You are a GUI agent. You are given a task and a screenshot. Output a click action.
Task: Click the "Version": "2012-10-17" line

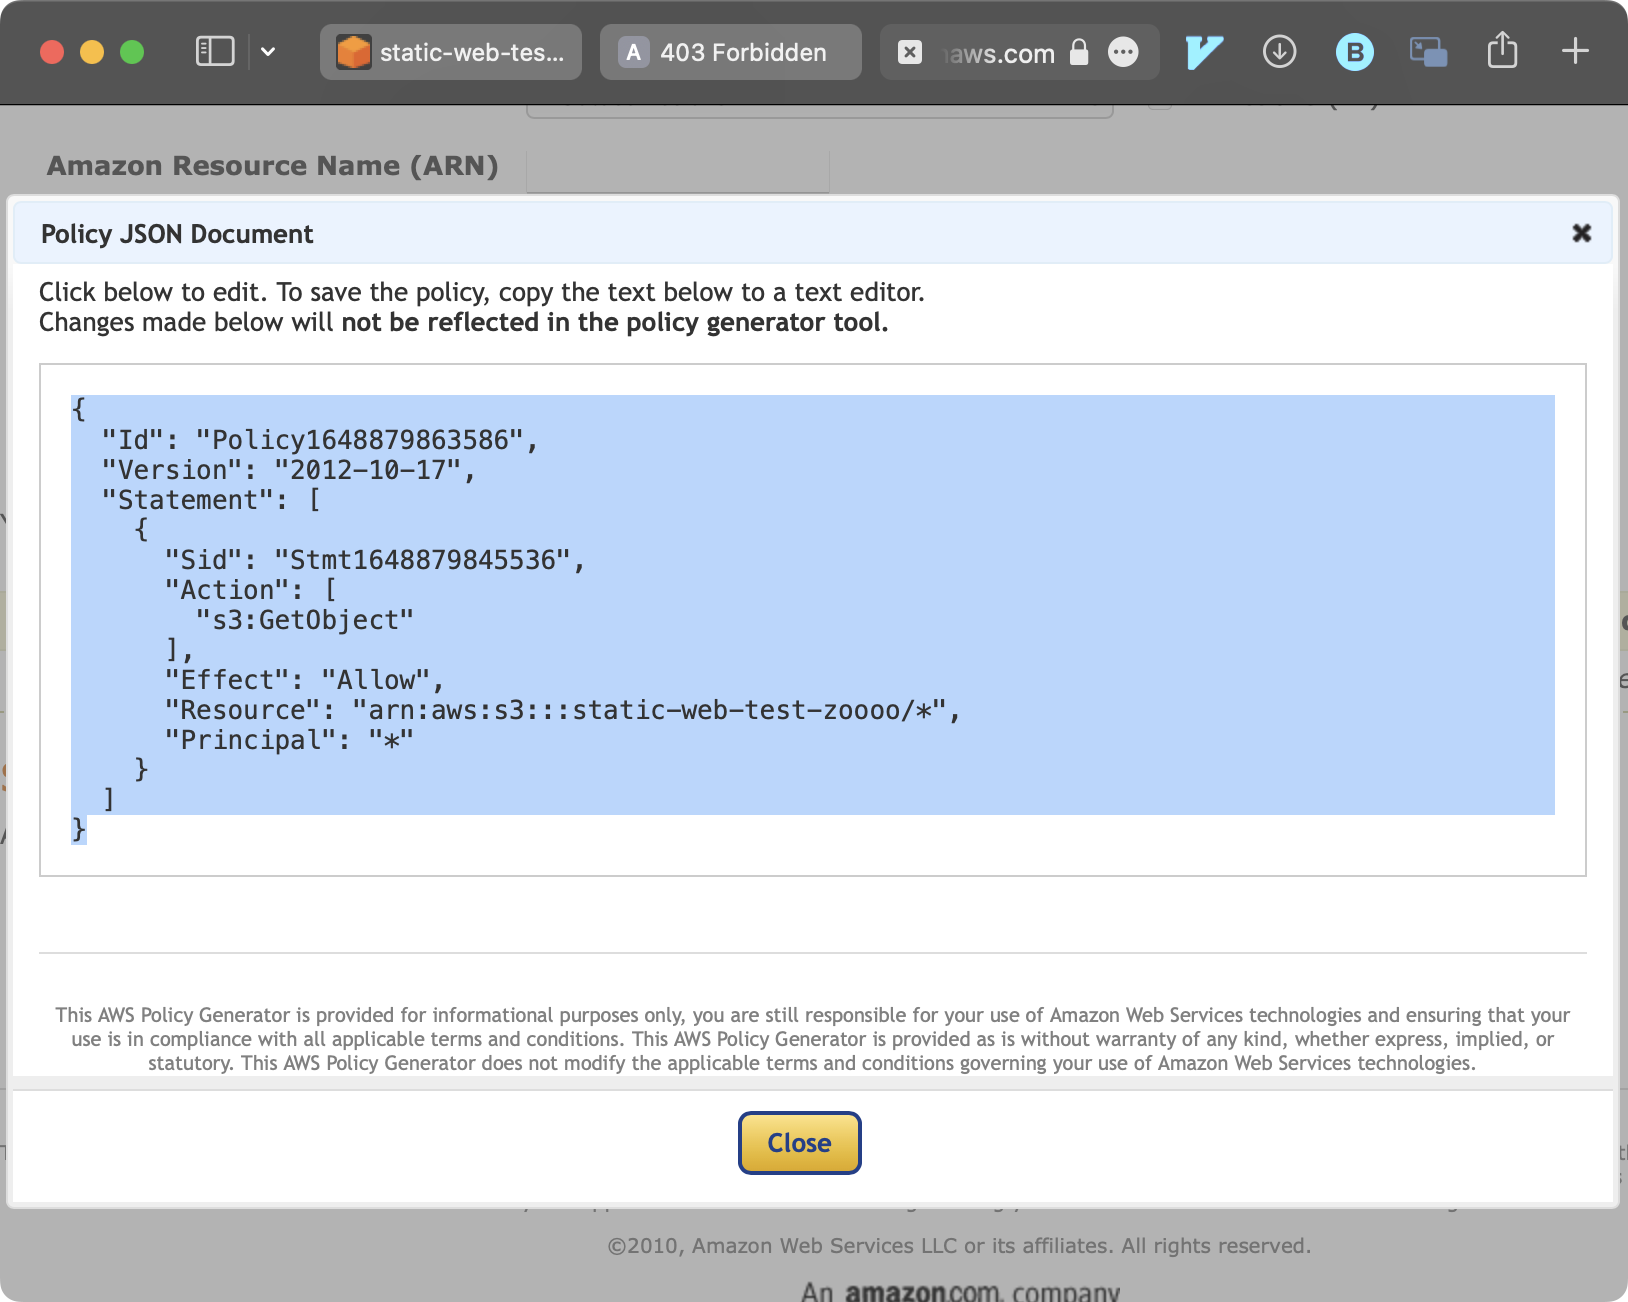pyautogui.click(x=289, y=470)
